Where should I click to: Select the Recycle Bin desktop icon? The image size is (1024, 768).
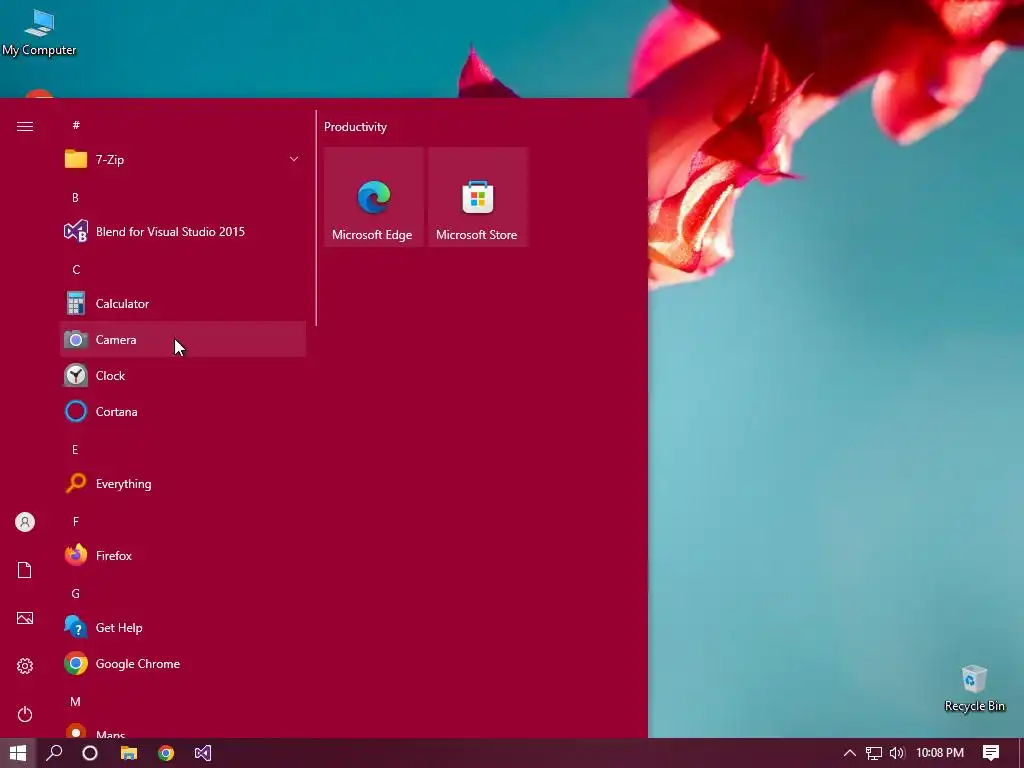[974, 688]
